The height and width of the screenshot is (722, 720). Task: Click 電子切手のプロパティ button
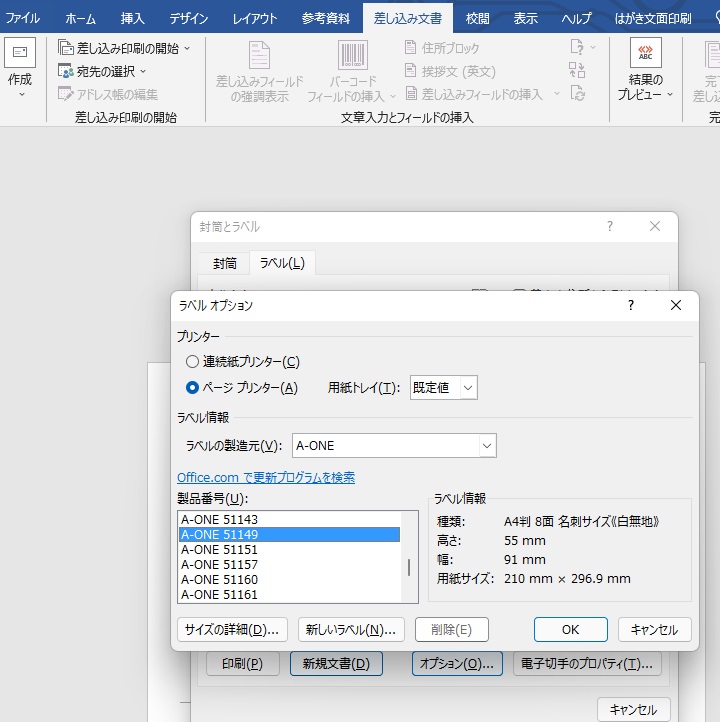click(587, 664)
